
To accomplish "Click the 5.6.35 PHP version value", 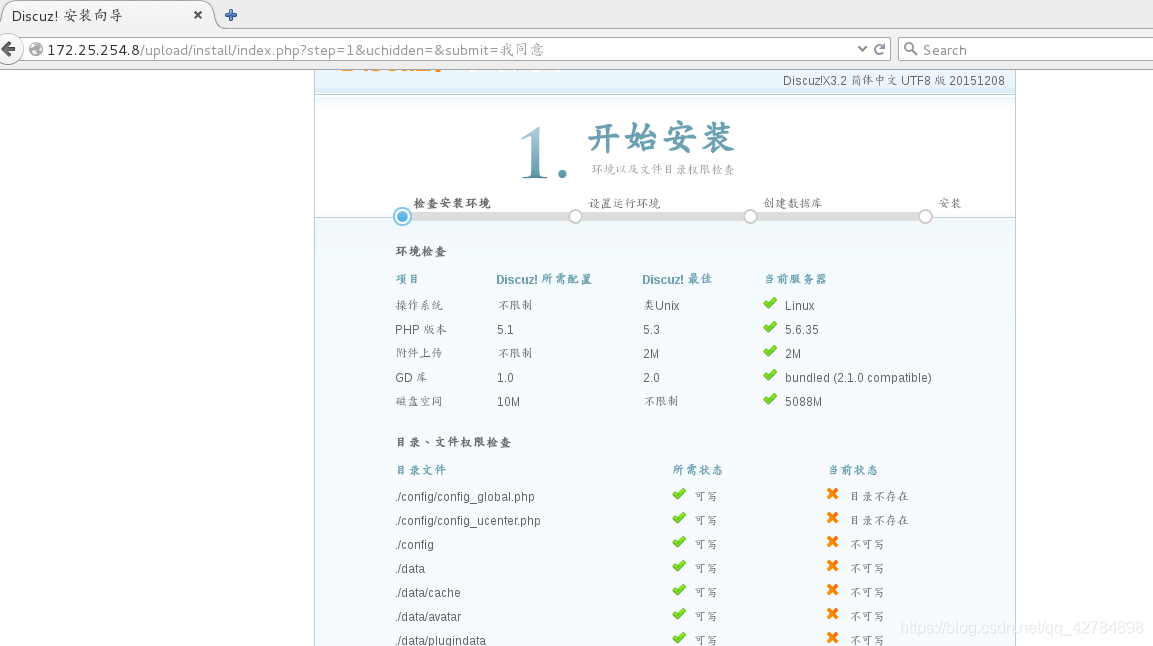I will [802, 330].
